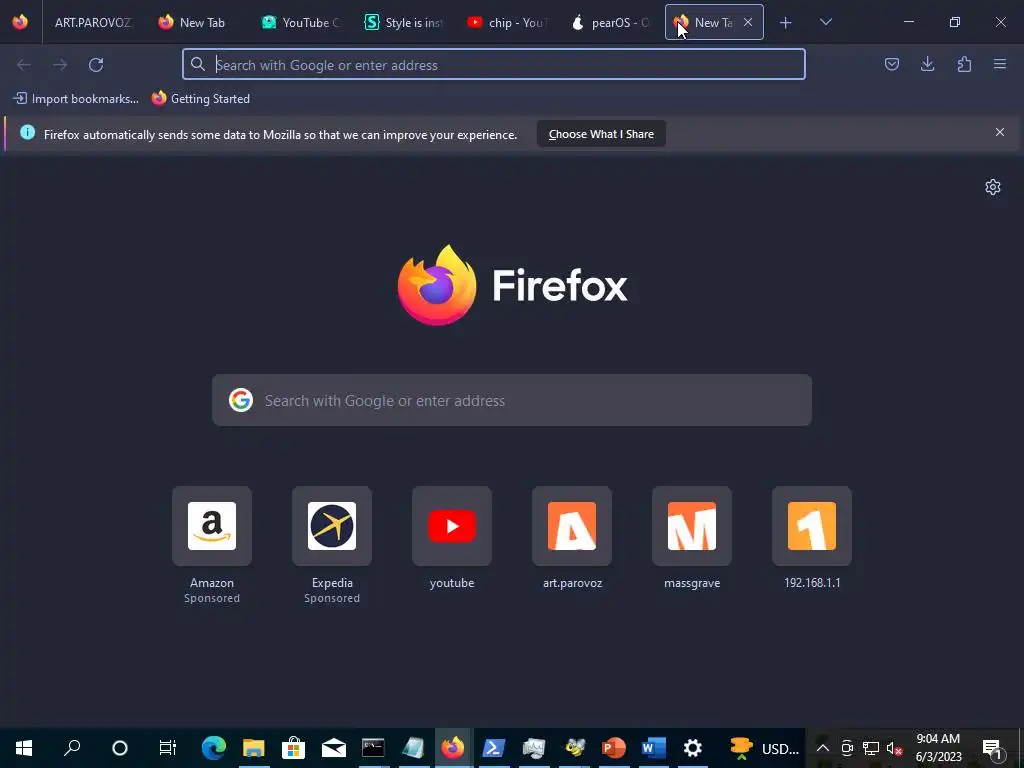
Task: Open Getting Started bookmark
Action: tap(201, 99)
